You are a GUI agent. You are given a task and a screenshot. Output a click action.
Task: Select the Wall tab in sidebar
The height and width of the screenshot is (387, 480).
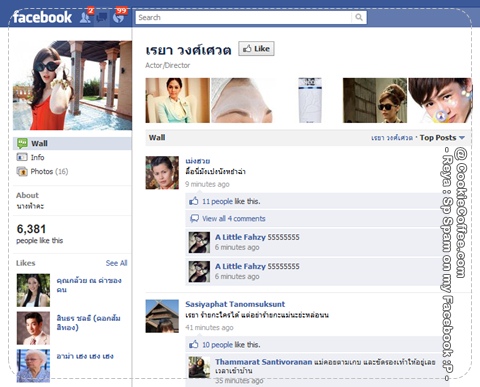click(72, 143)
